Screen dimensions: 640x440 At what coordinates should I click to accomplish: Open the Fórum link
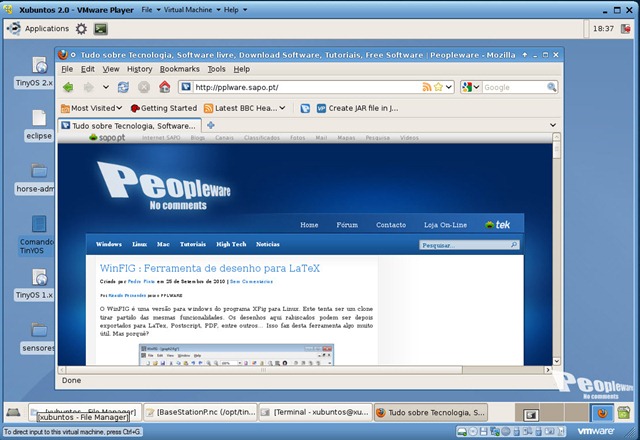coord(347,225)
